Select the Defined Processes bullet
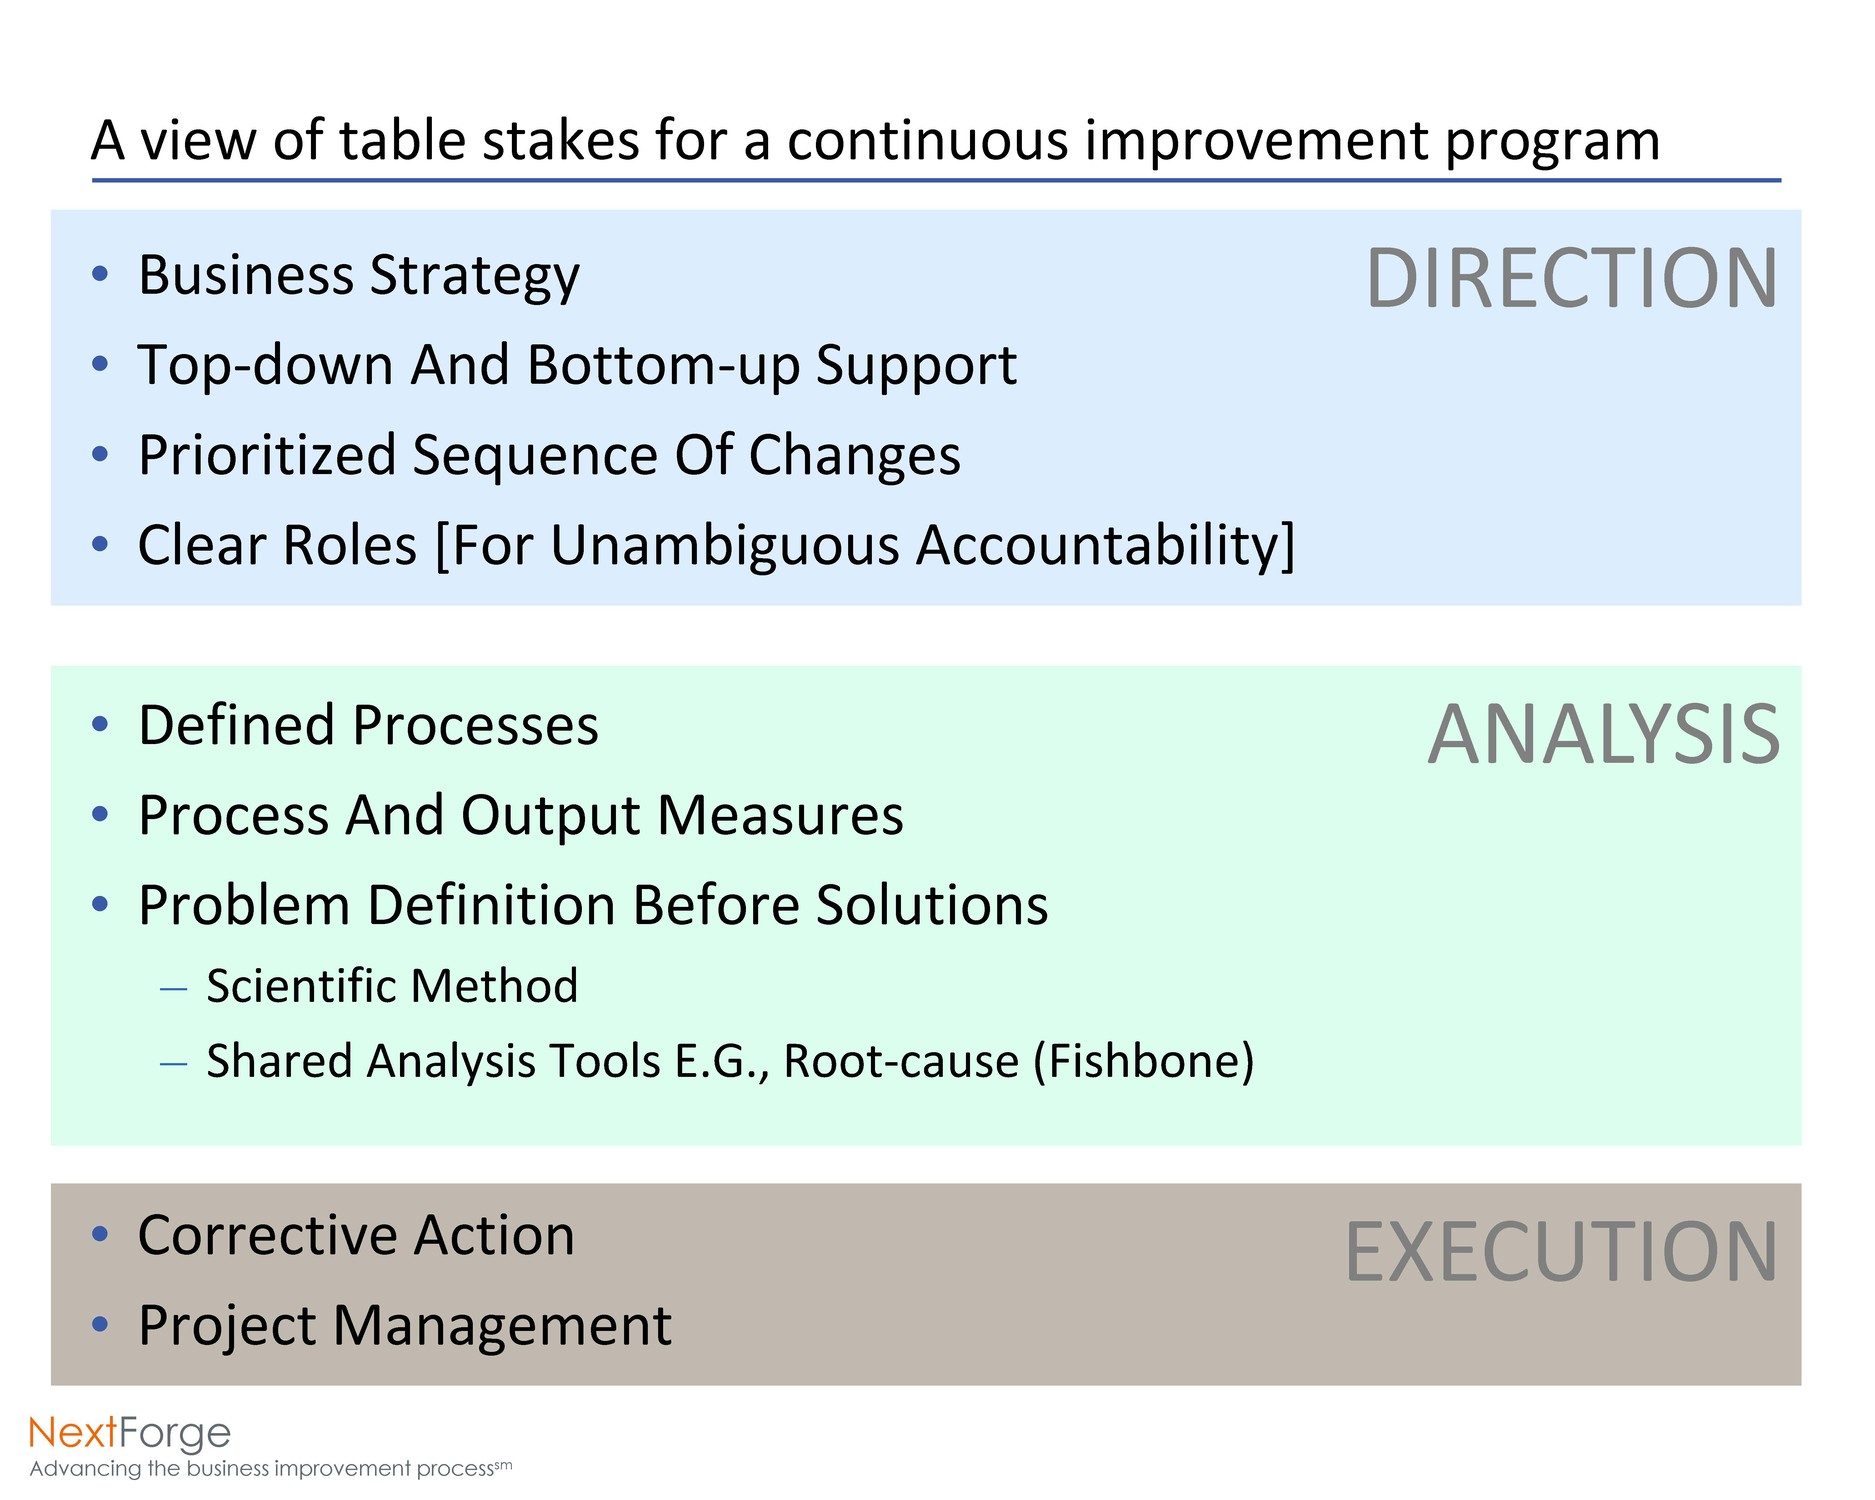Viewport: 1875px width, 1500px height. (368, 725)
